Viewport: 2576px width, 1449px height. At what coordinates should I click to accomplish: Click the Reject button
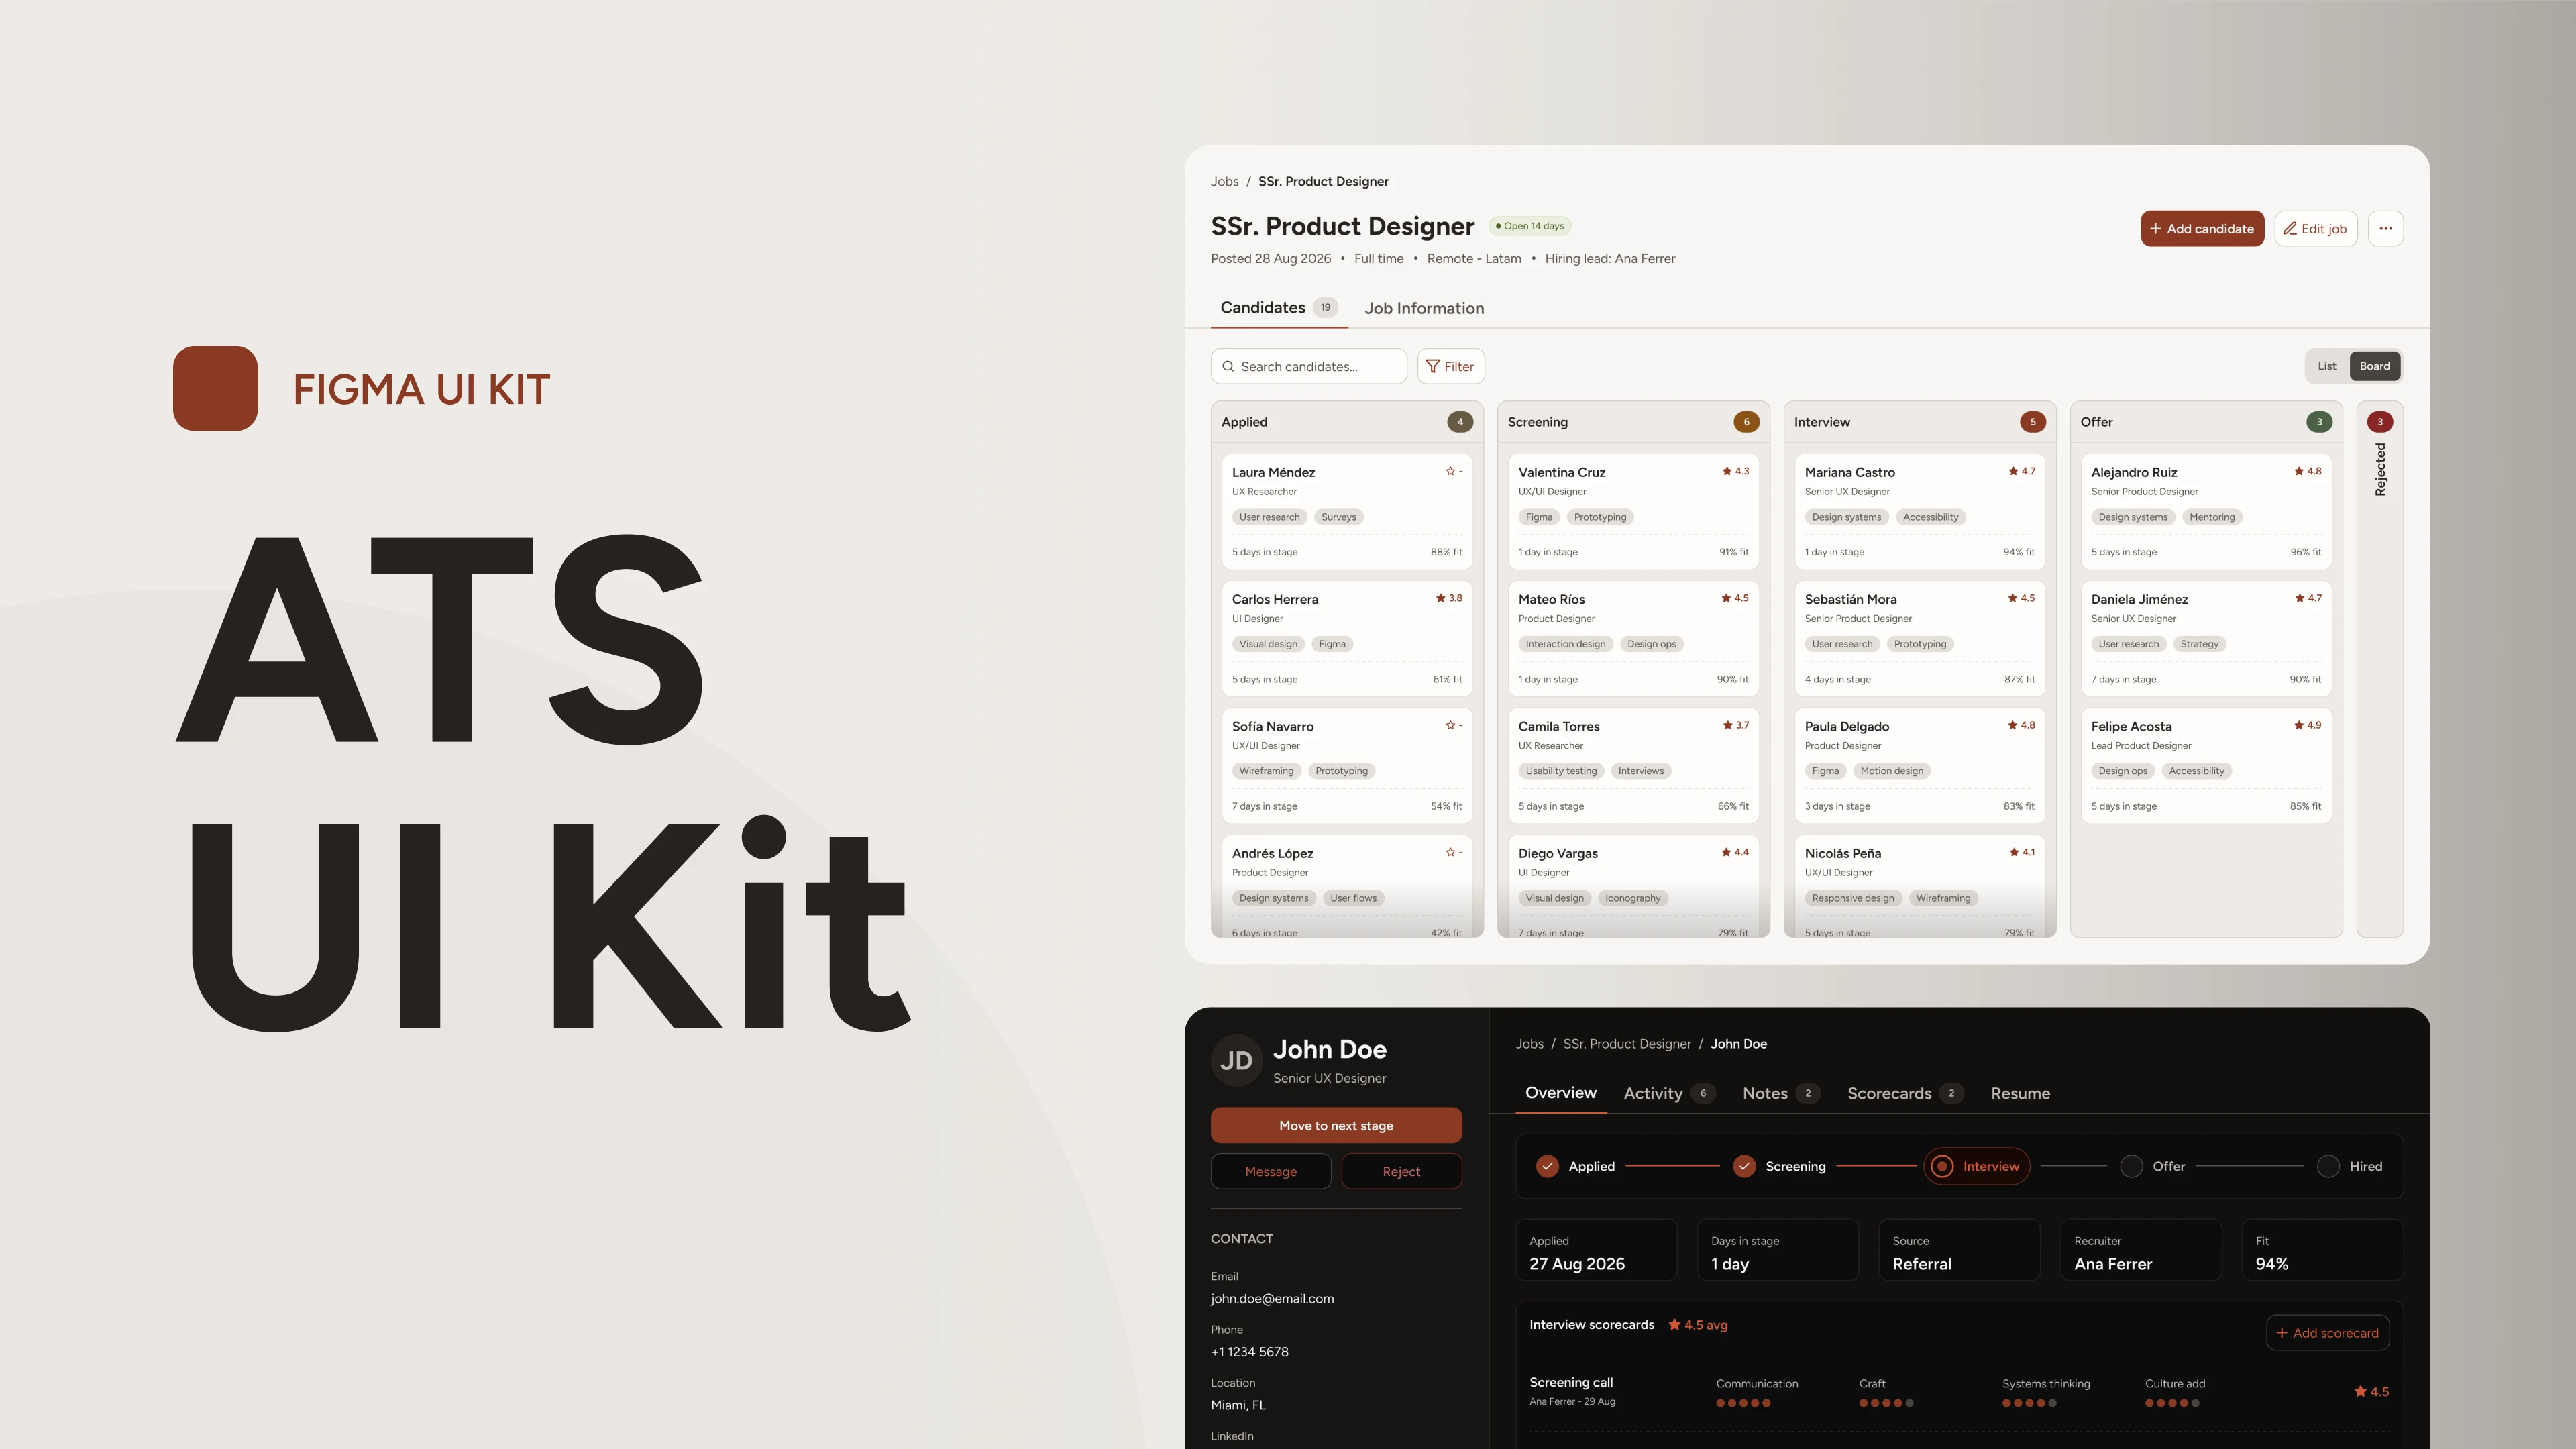tap(1401, 1171)
